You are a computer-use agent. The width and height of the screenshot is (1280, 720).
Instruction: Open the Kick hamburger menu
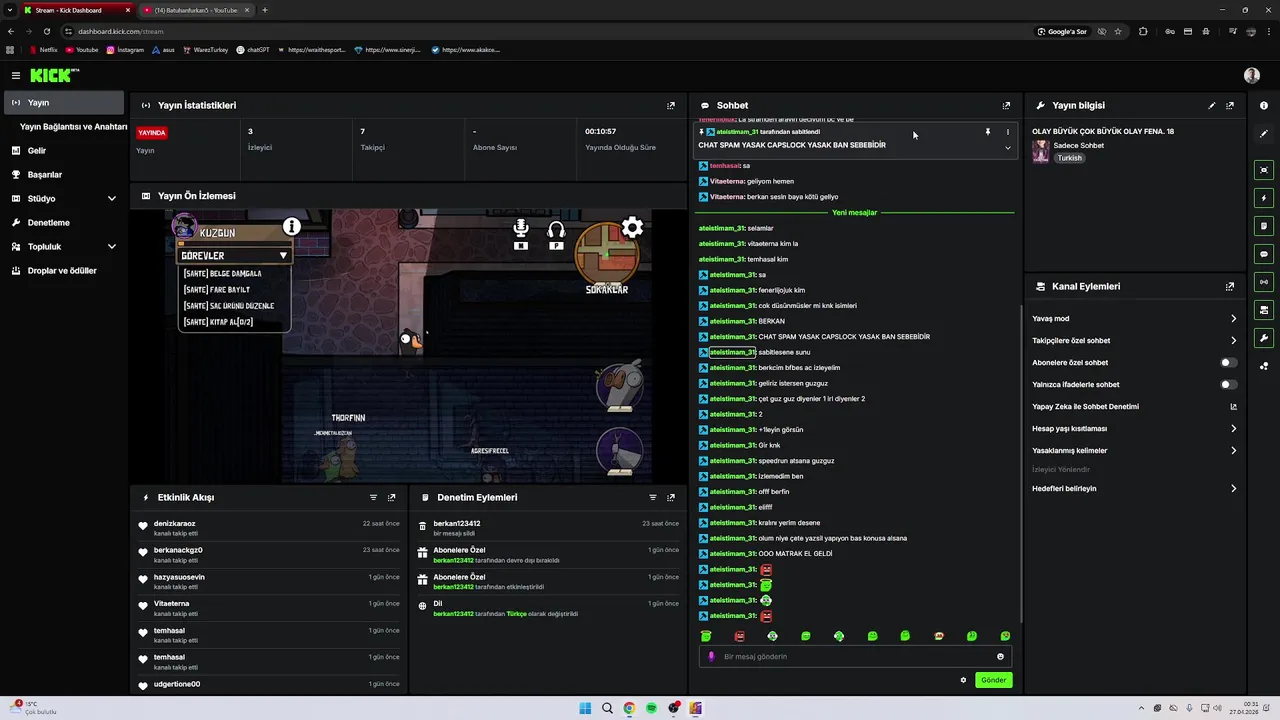pyautogui.click(x=16, y=75)
